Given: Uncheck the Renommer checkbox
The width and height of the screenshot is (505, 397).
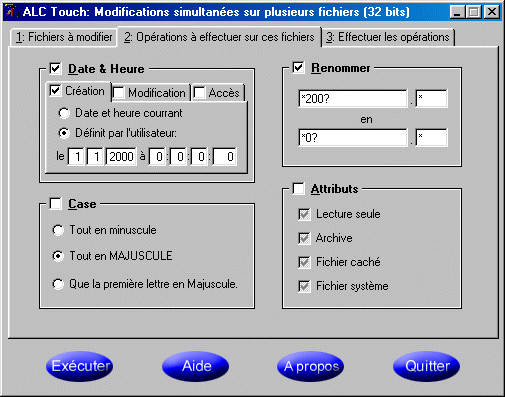Looking at the screenshot, I should (x=298, y=68).
